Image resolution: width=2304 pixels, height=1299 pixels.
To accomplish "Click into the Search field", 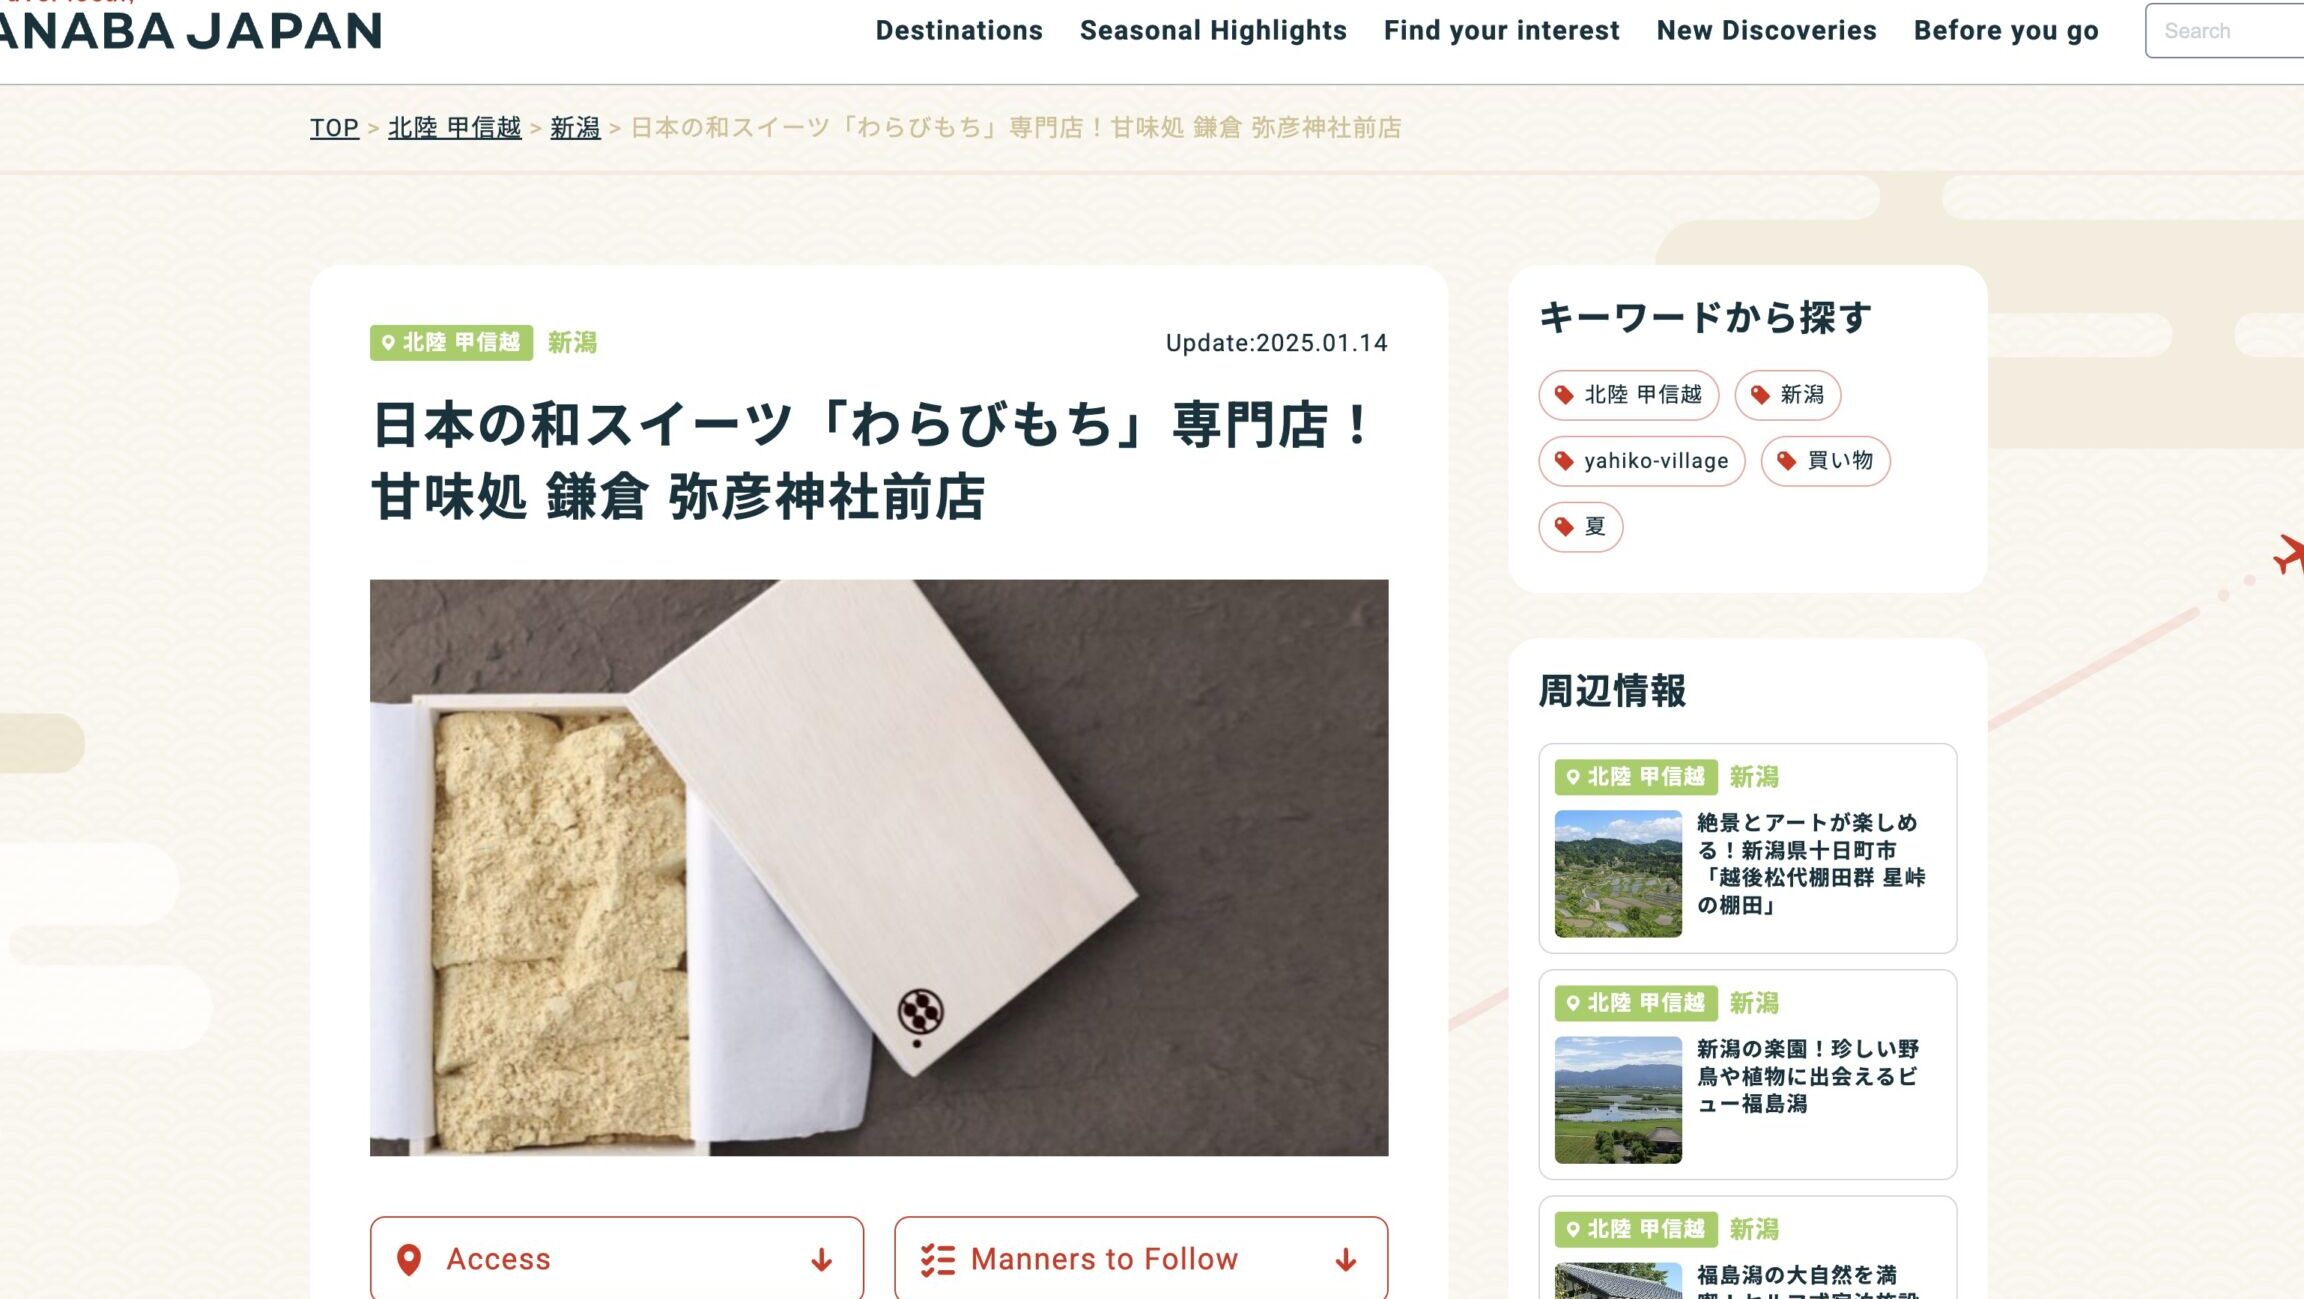I will point(2225,31).
